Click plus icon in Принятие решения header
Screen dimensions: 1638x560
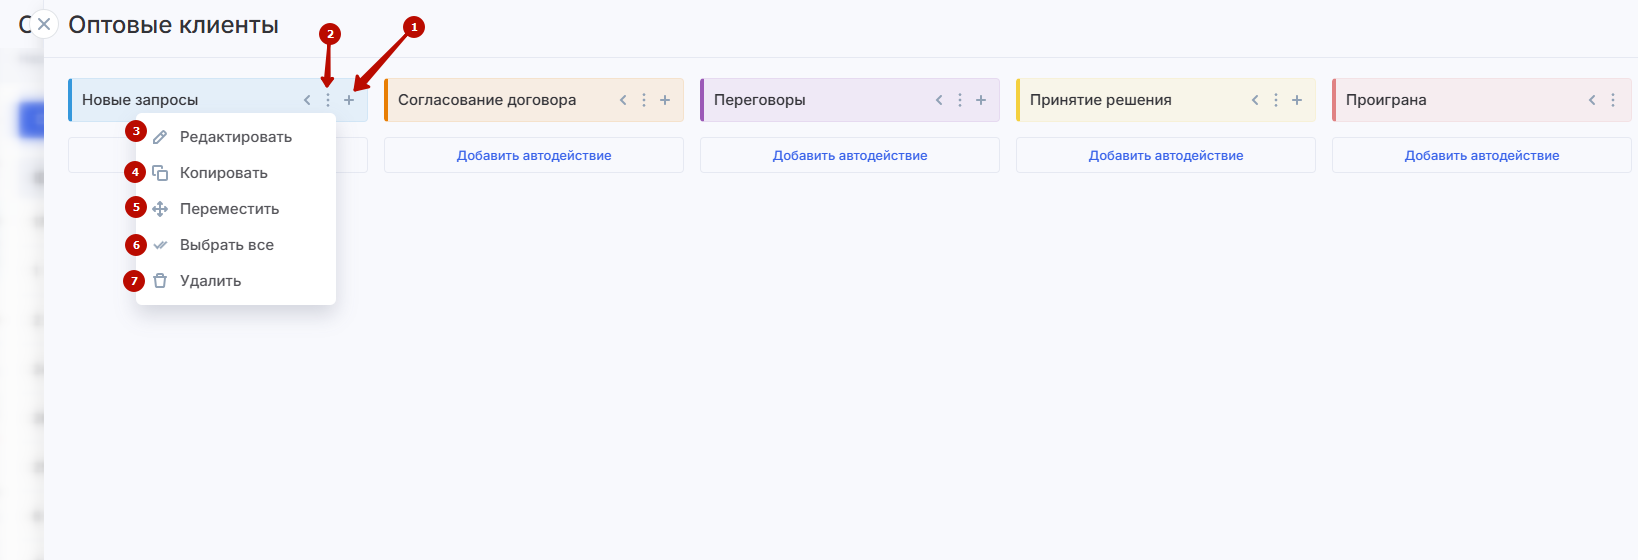1297,100
